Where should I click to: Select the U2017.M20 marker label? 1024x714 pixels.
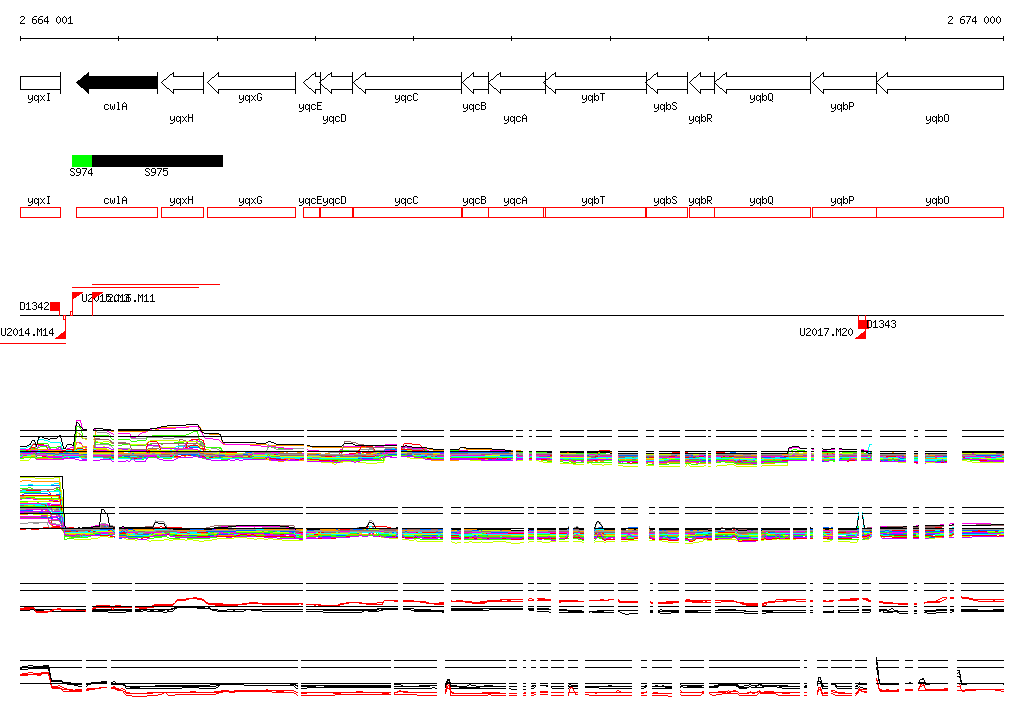826,332
